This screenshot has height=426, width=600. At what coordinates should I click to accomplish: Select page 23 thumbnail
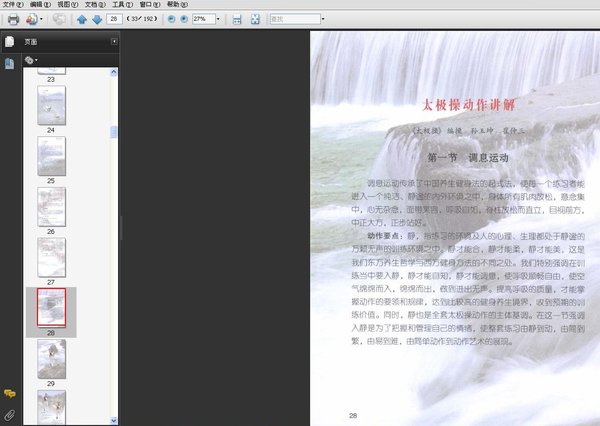(x=51, y=71)
